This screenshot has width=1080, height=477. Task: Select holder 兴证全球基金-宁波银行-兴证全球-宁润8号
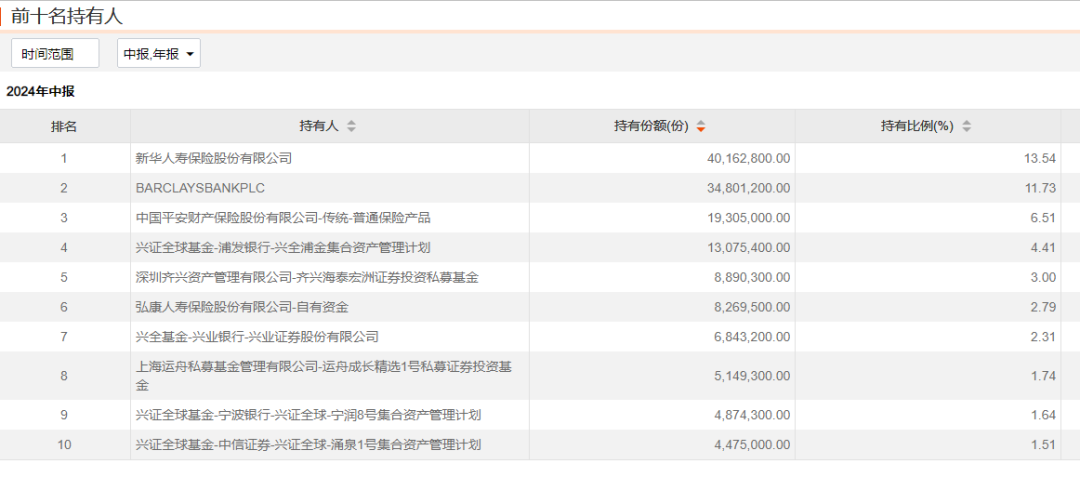point(308,415)
